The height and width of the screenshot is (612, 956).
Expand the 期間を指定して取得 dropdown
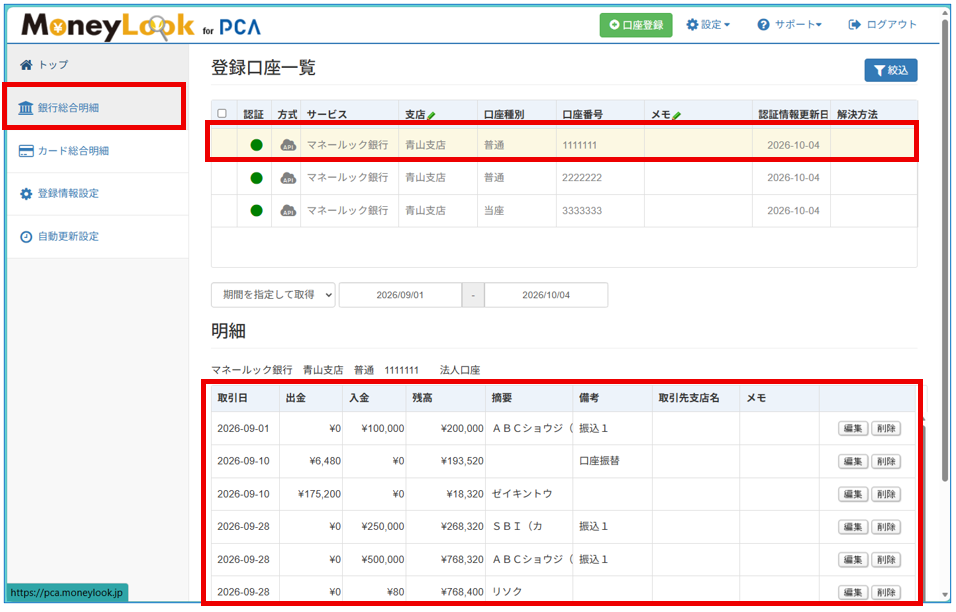pyautogui.click(x=273, y=295)
